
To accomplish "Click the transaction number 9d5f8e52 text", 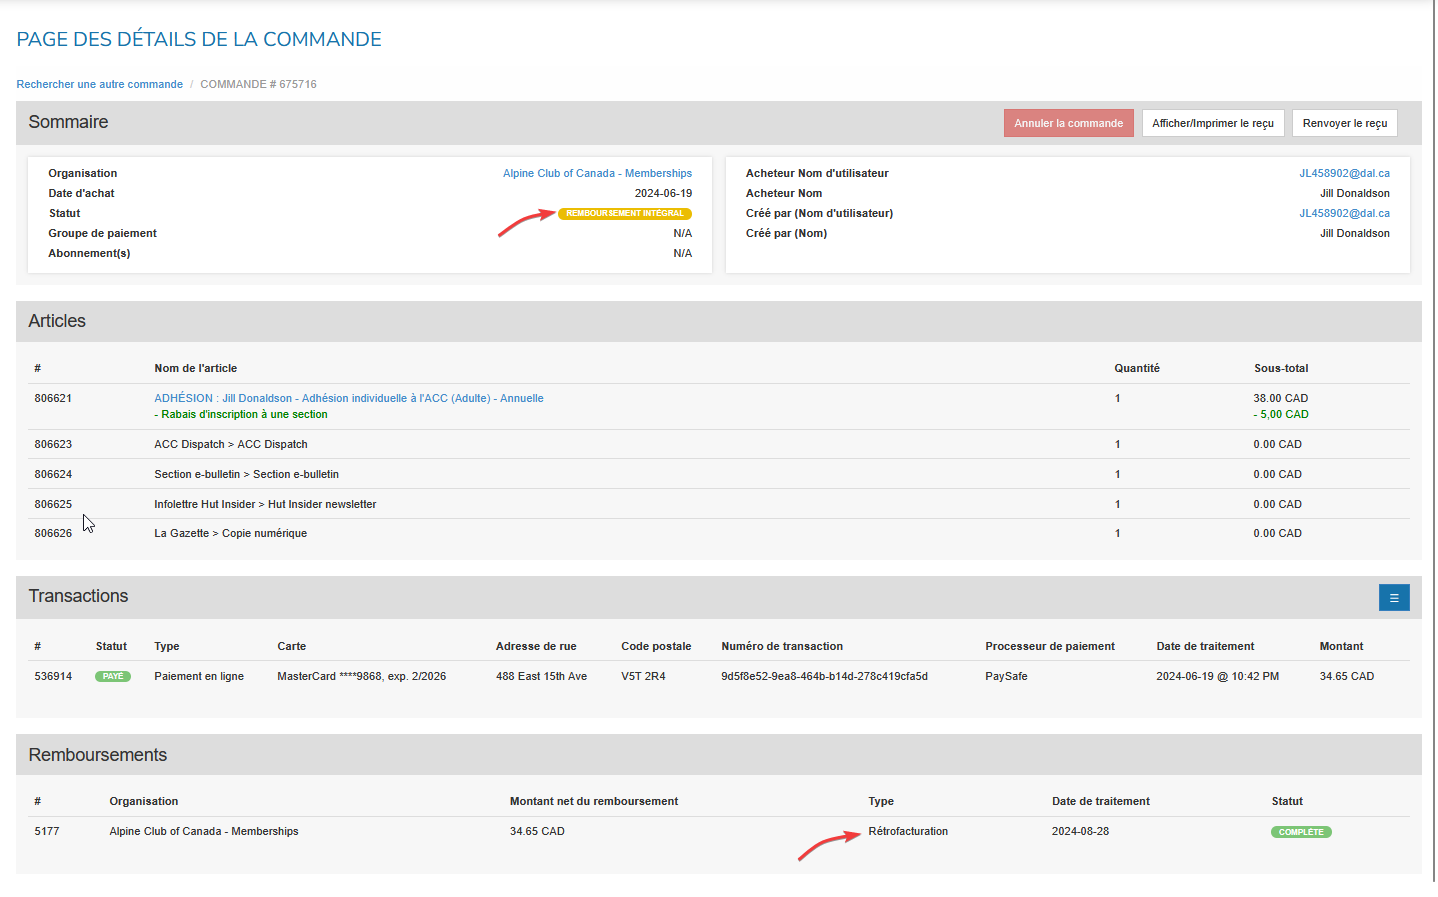I will (824, 676).
